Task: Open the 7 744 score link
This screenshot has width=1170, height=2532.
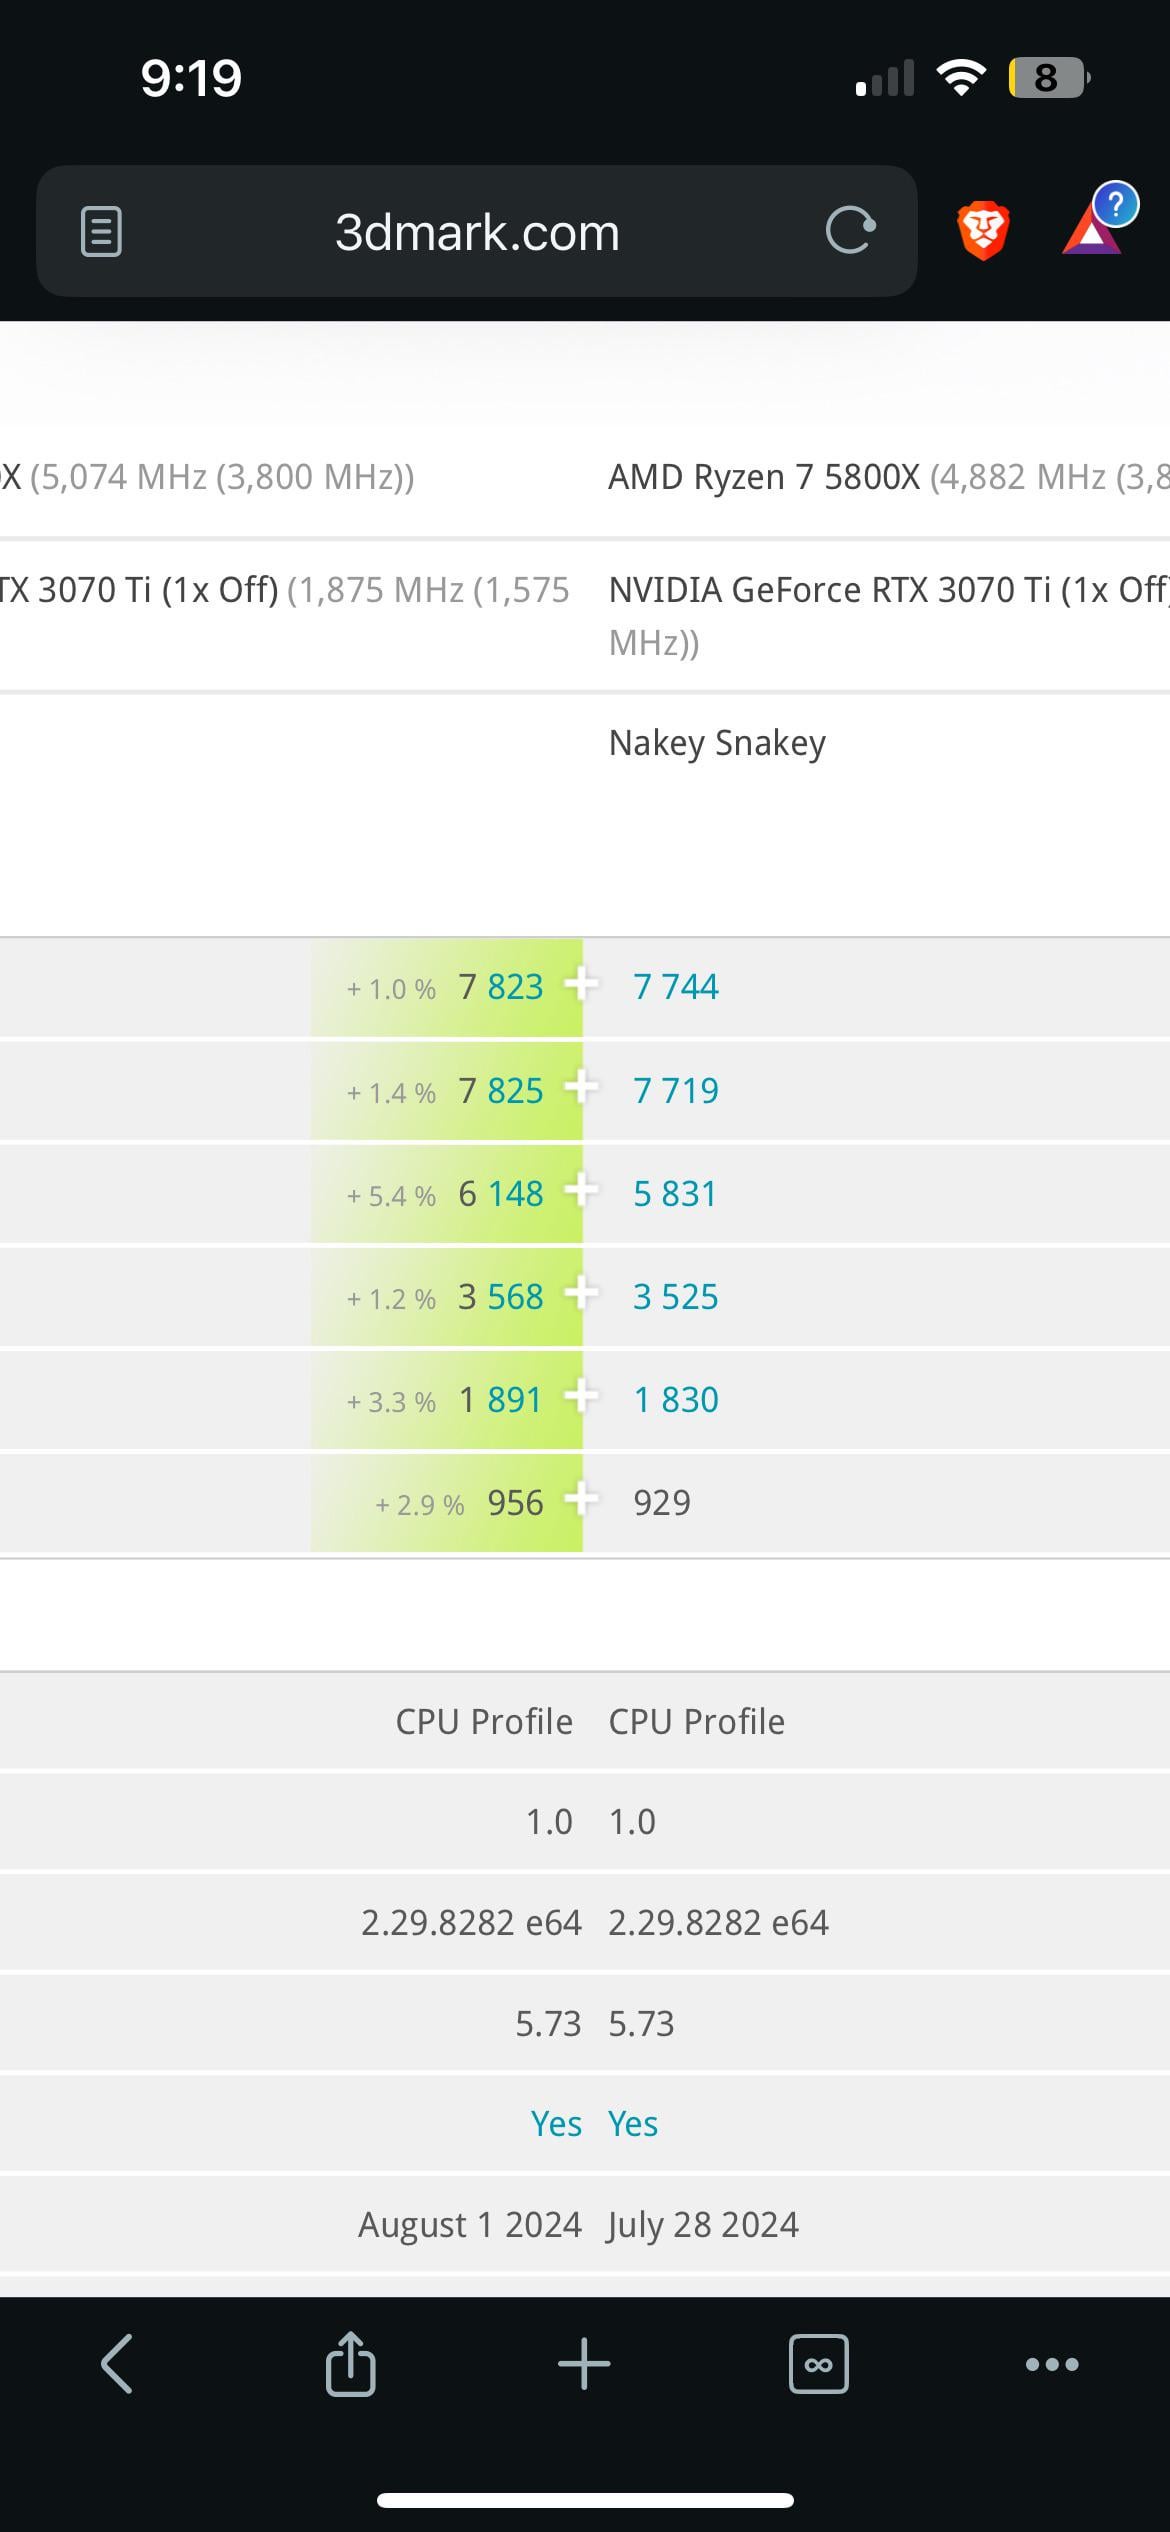Action: (x=676, y=987)
